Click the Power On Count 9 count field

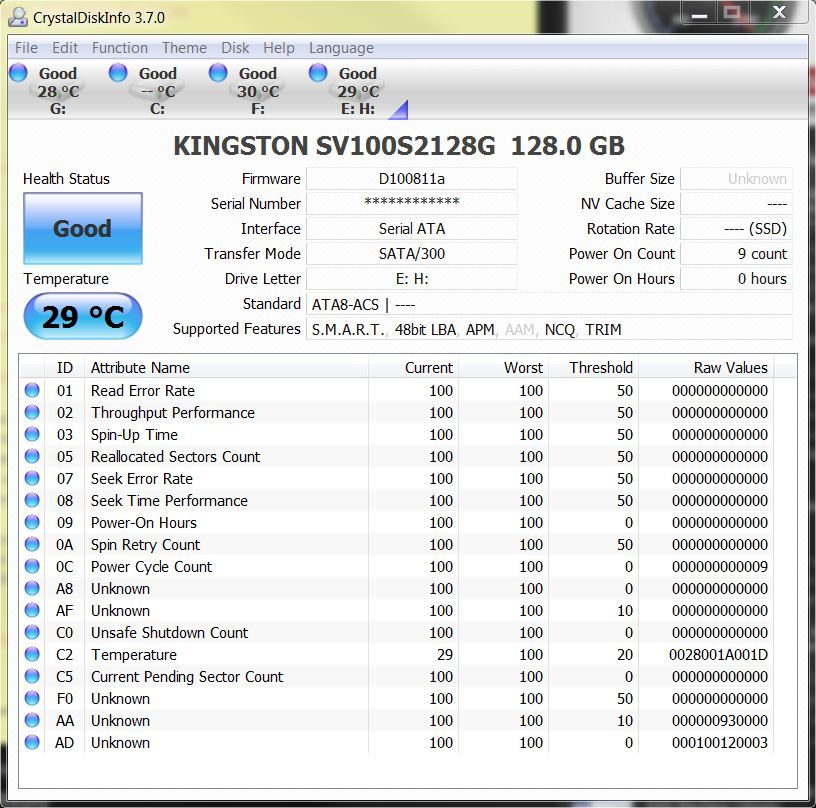coord(736,254)
